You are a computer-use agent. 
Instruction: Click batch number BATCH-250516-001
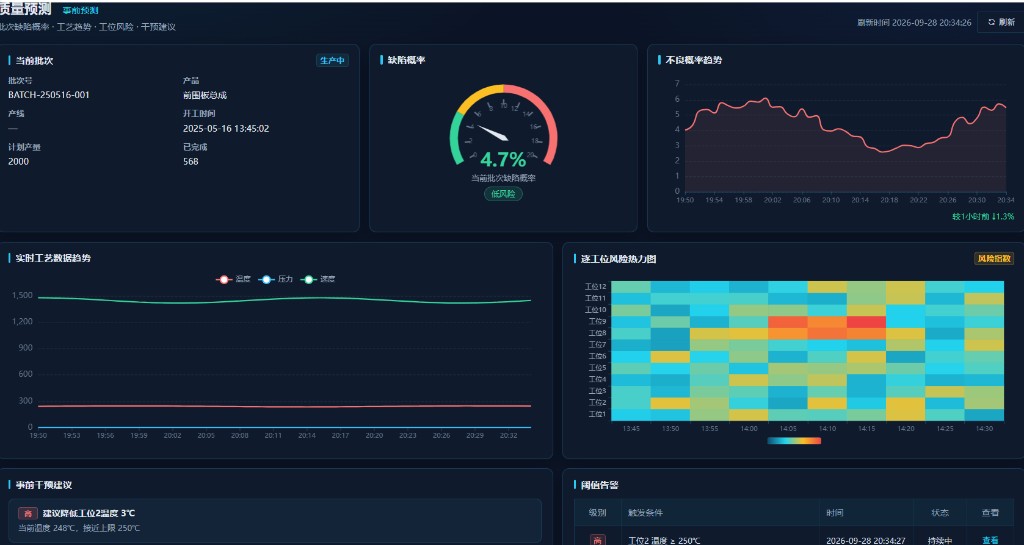[x=49, y=95]
